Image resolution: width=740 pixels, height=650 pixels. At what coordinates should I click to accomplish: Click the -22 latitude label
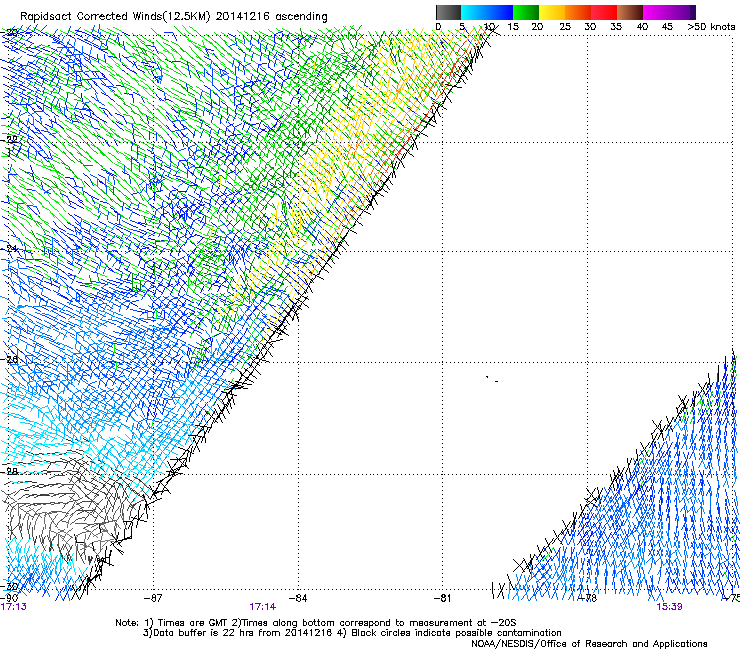(x=9, y=140)
